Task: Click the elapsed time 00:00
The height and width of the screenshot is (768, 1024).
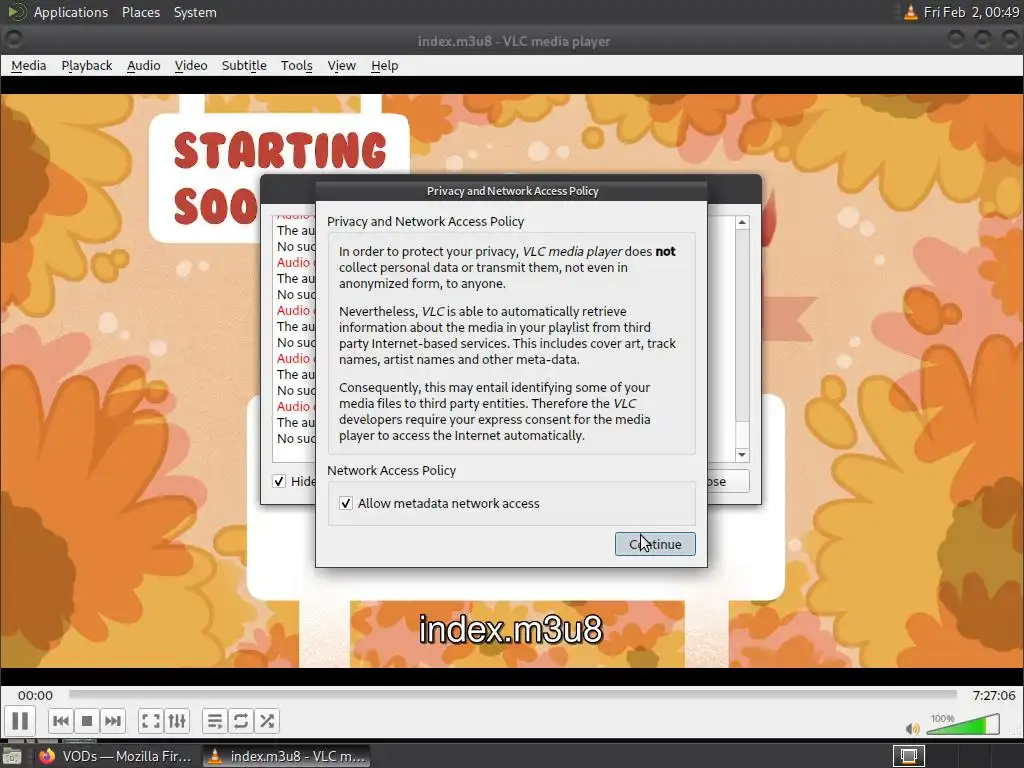Action: 35,696
